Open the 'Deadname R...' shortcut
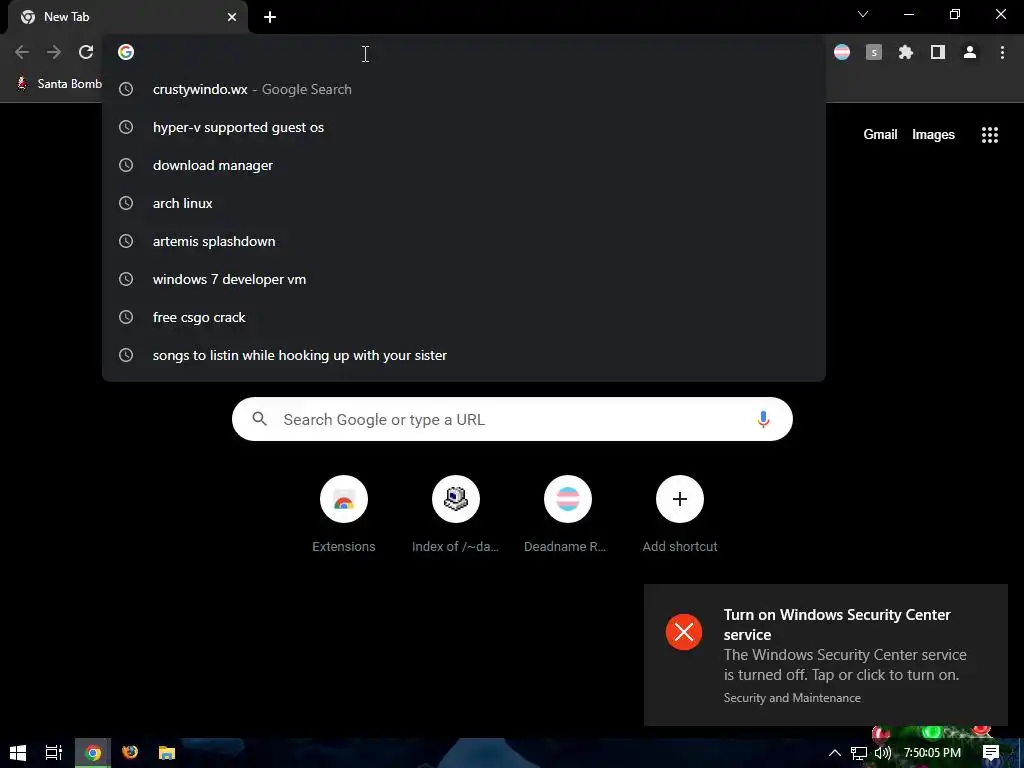 click(x=568, y=515)
